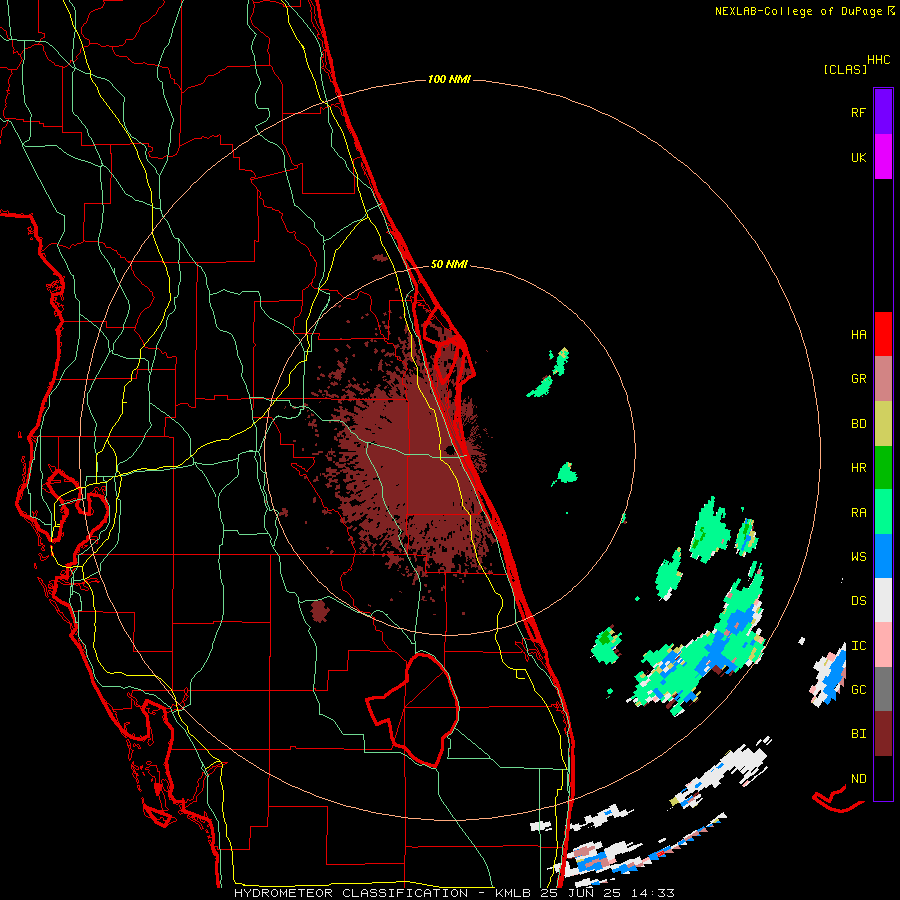Click the 'UK' legend label

click(x=859, y=157)
